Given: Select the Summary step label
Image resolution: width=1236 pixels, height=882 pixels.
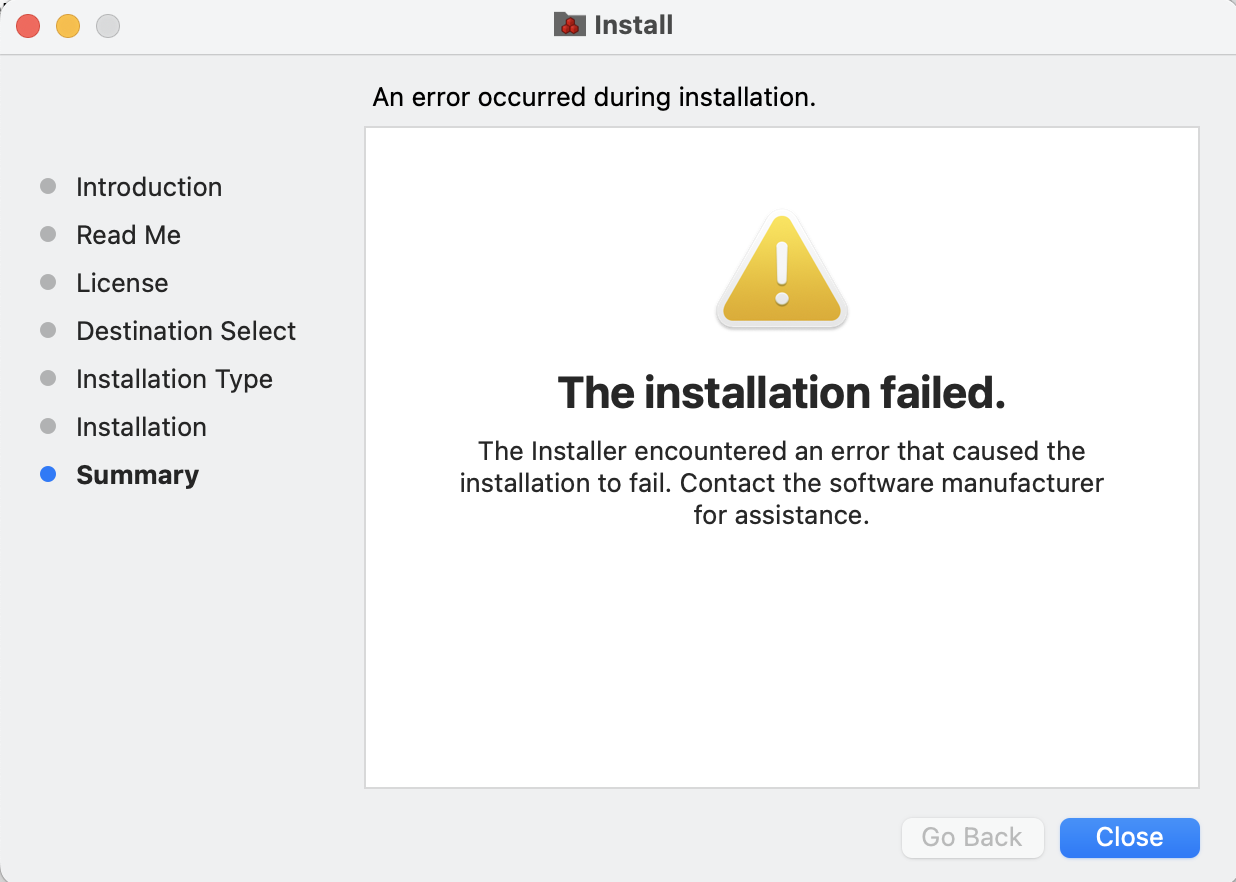Looking at the screenshot, I should 137,475.
